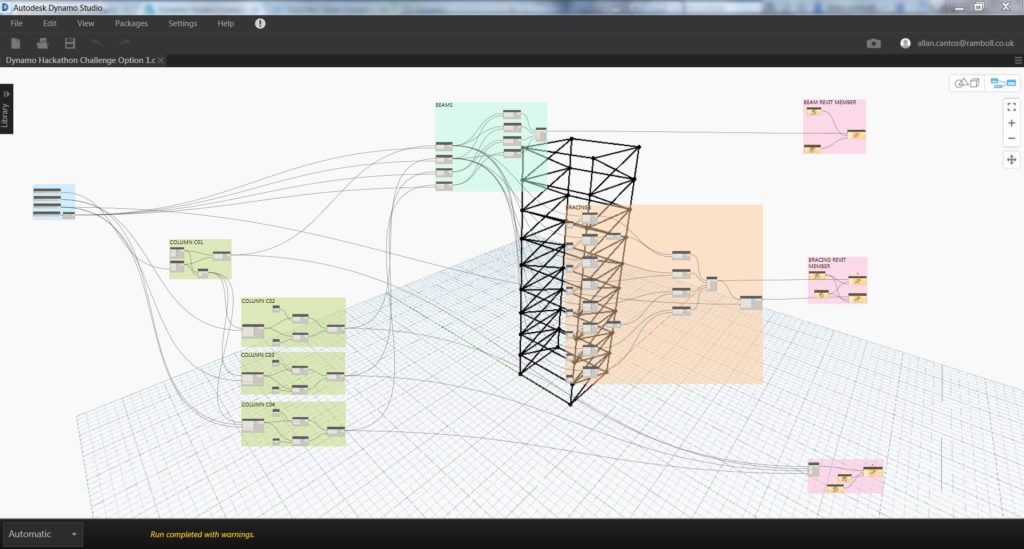Click the blue input nodes group
Image resolution: width=1024 pixels, height=549 pixels.
pyautogui.click(x=54, y=202)
